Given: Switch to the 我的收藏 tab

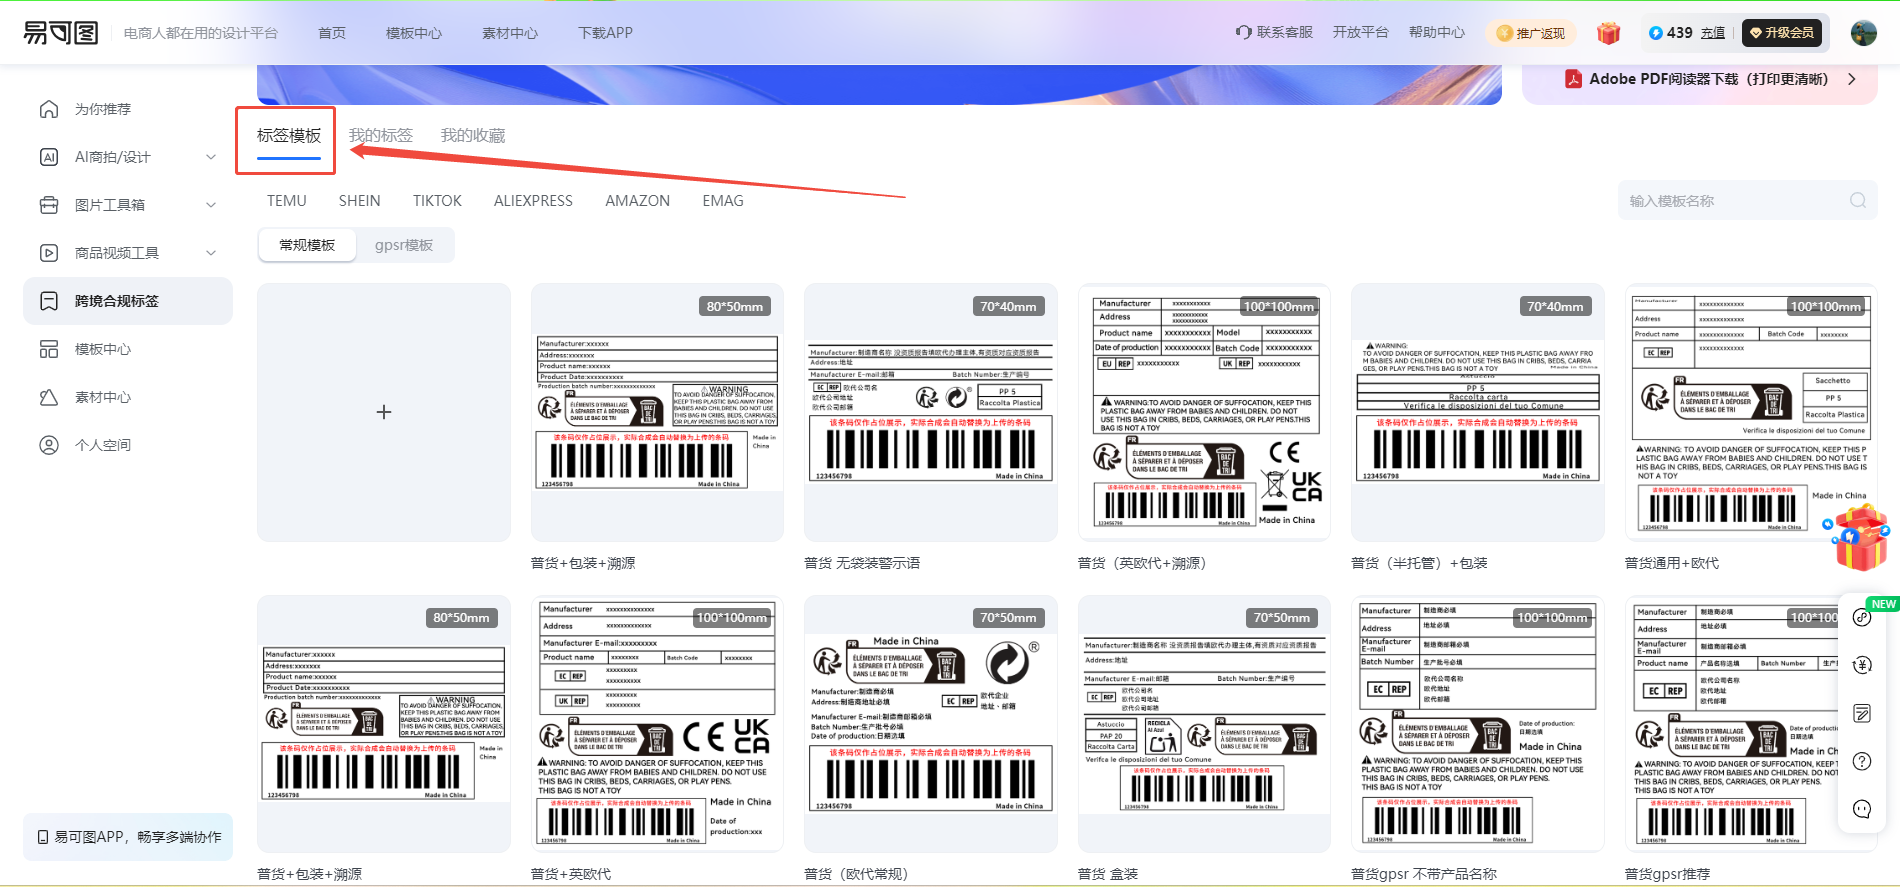Looking at the screenshot, I should pyautogui.click(x=473, y=136).
